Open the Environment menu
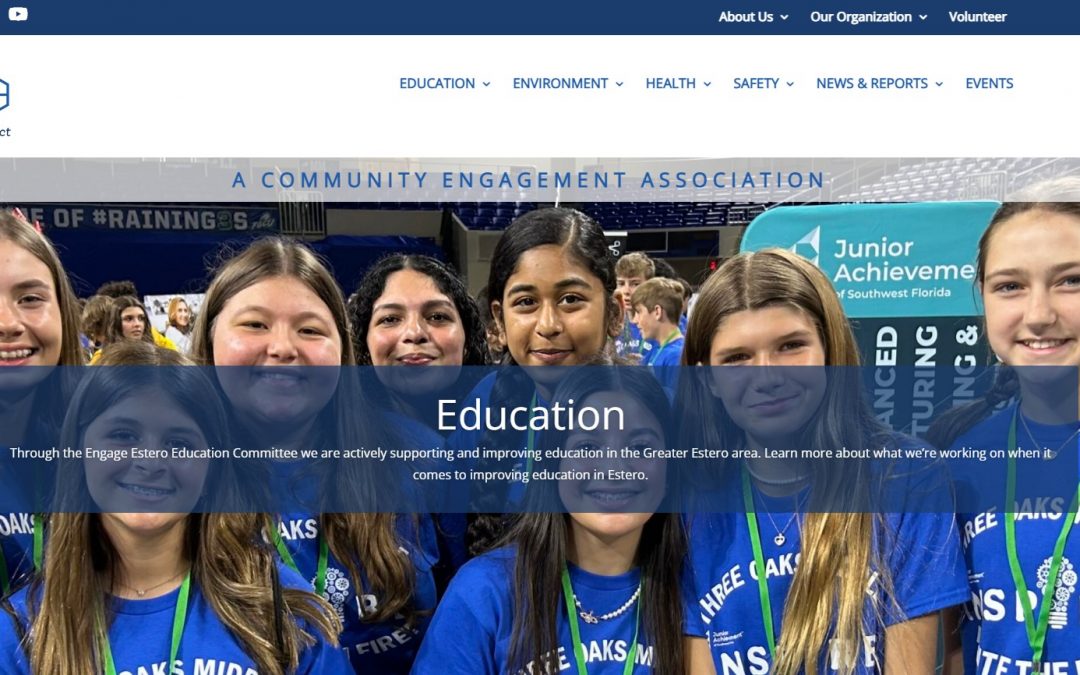The height and width of the screenshot is (675, 1080). pyautogui.click(x=560, y=83)
